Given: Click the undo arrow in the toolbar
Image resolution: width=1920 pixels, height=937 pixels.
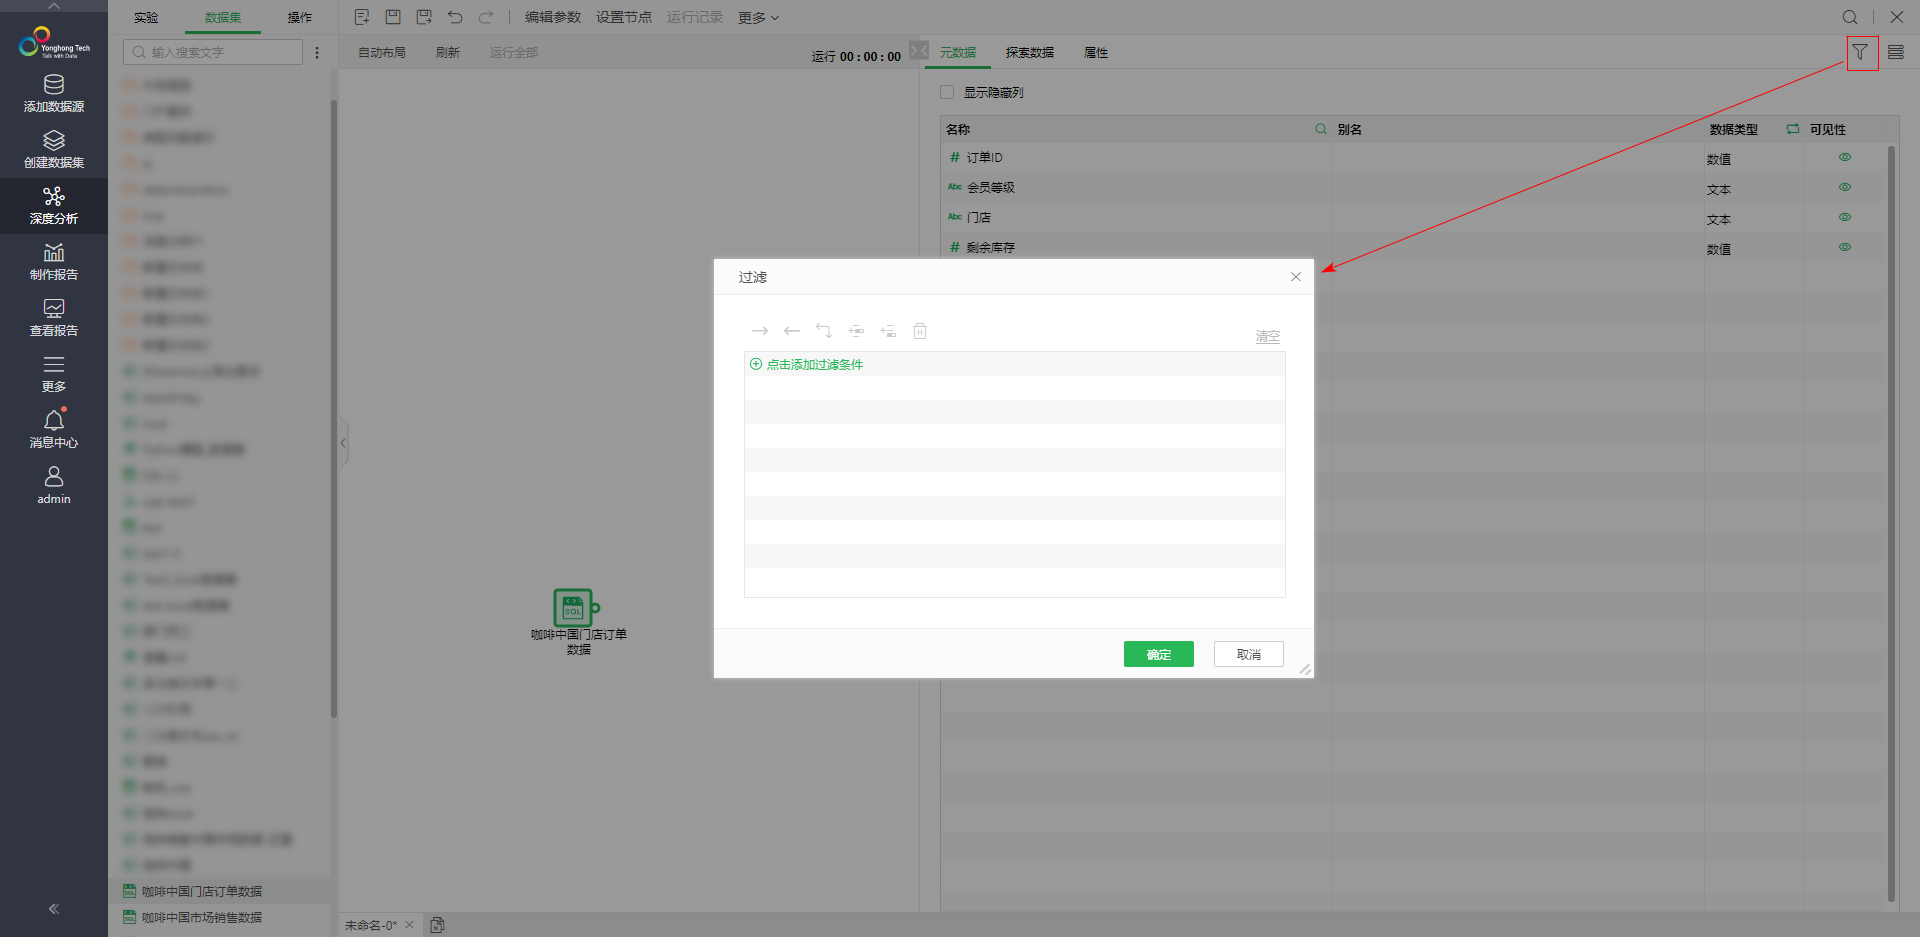Looking at the screenshot, I should point(455,17).
